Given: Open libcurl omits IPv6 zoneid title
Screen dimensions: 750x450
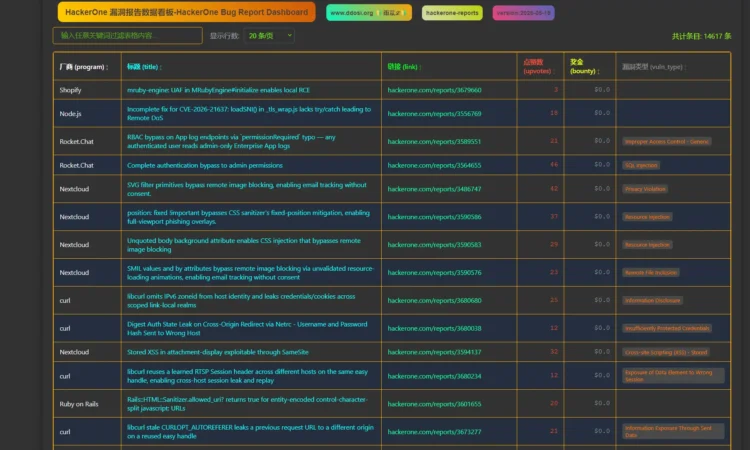Looking at the screenshot, I should (241, 300).
